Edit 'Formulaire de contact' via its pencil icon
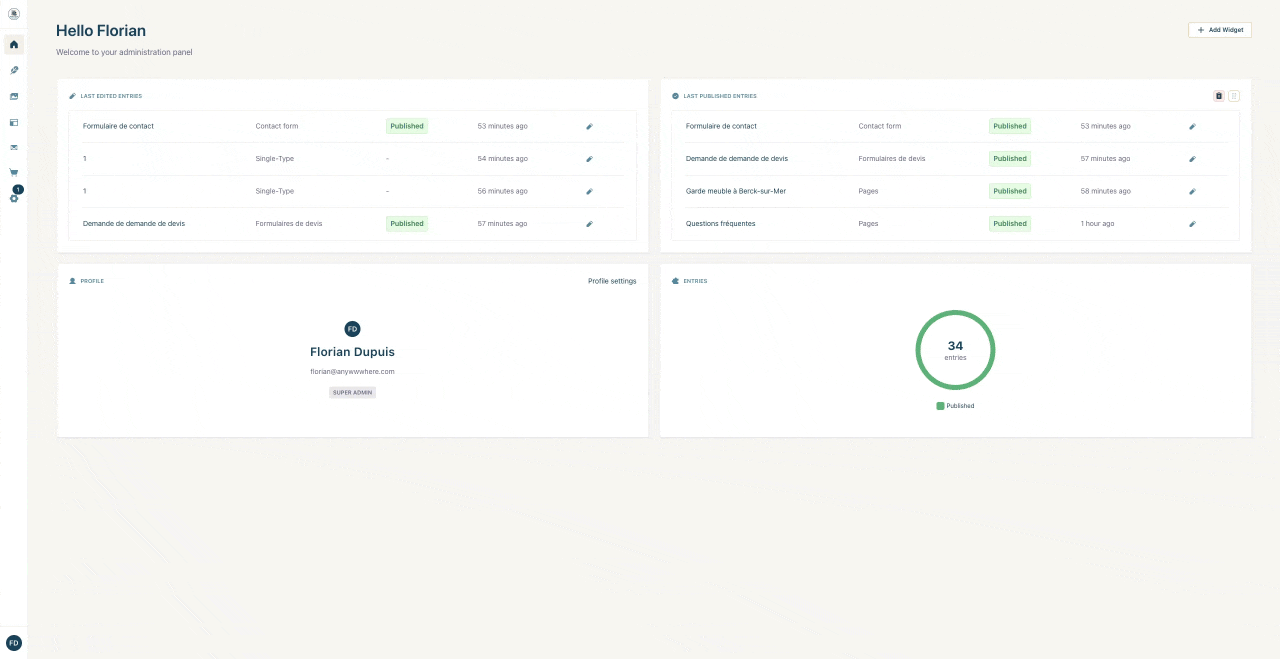Screen dimensions: 1280x659 click(x=589, y=126)
